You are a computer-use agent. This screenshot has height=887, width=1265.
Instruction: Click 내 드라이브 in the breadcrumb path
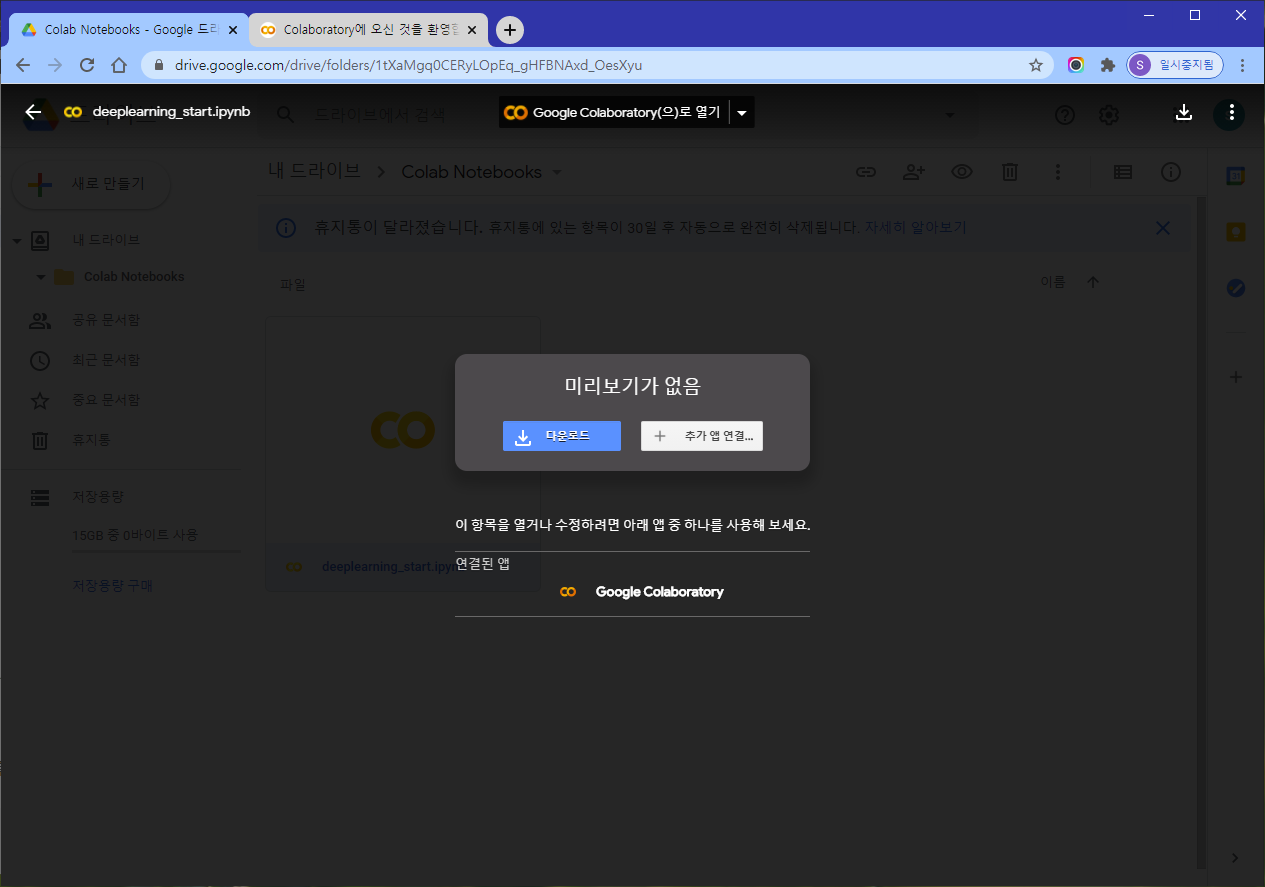coord(314,171)
